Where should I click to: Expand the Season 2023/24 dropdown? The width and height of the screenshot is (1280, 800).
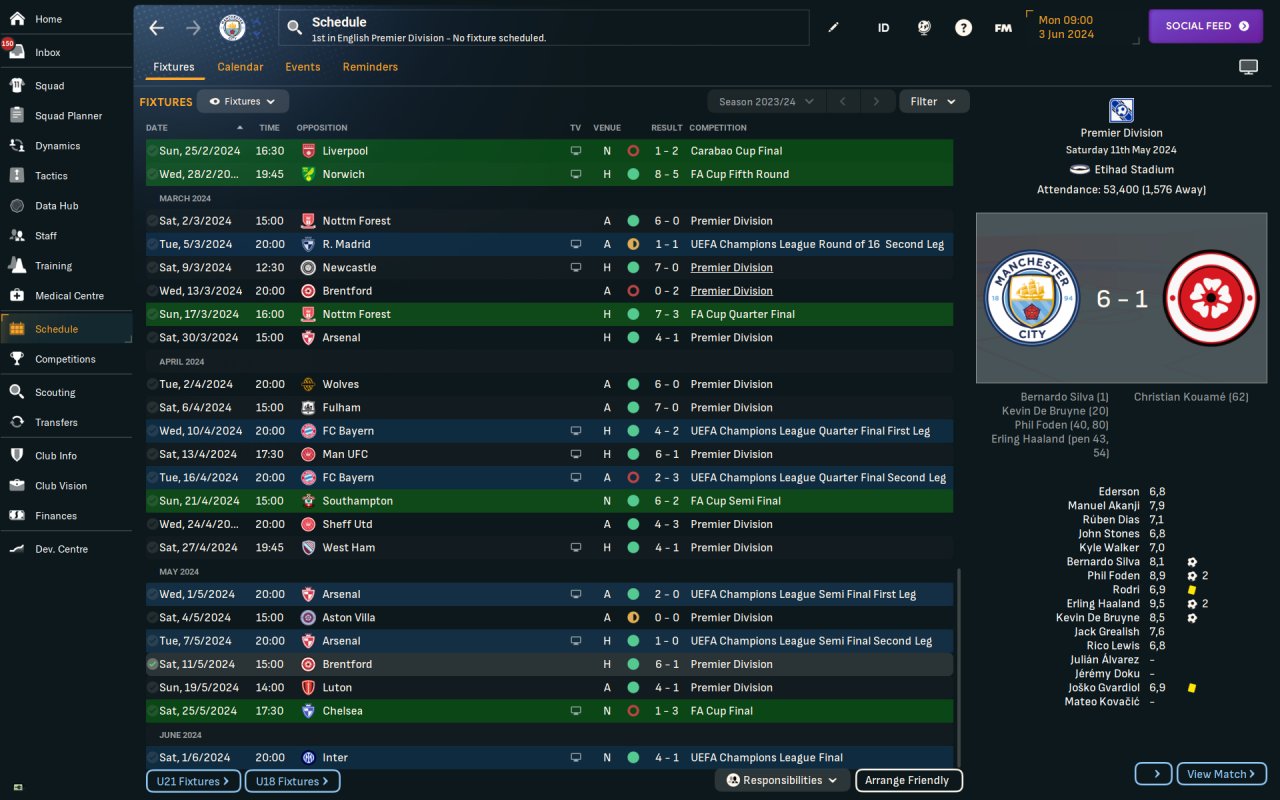(x=767, y=101)
